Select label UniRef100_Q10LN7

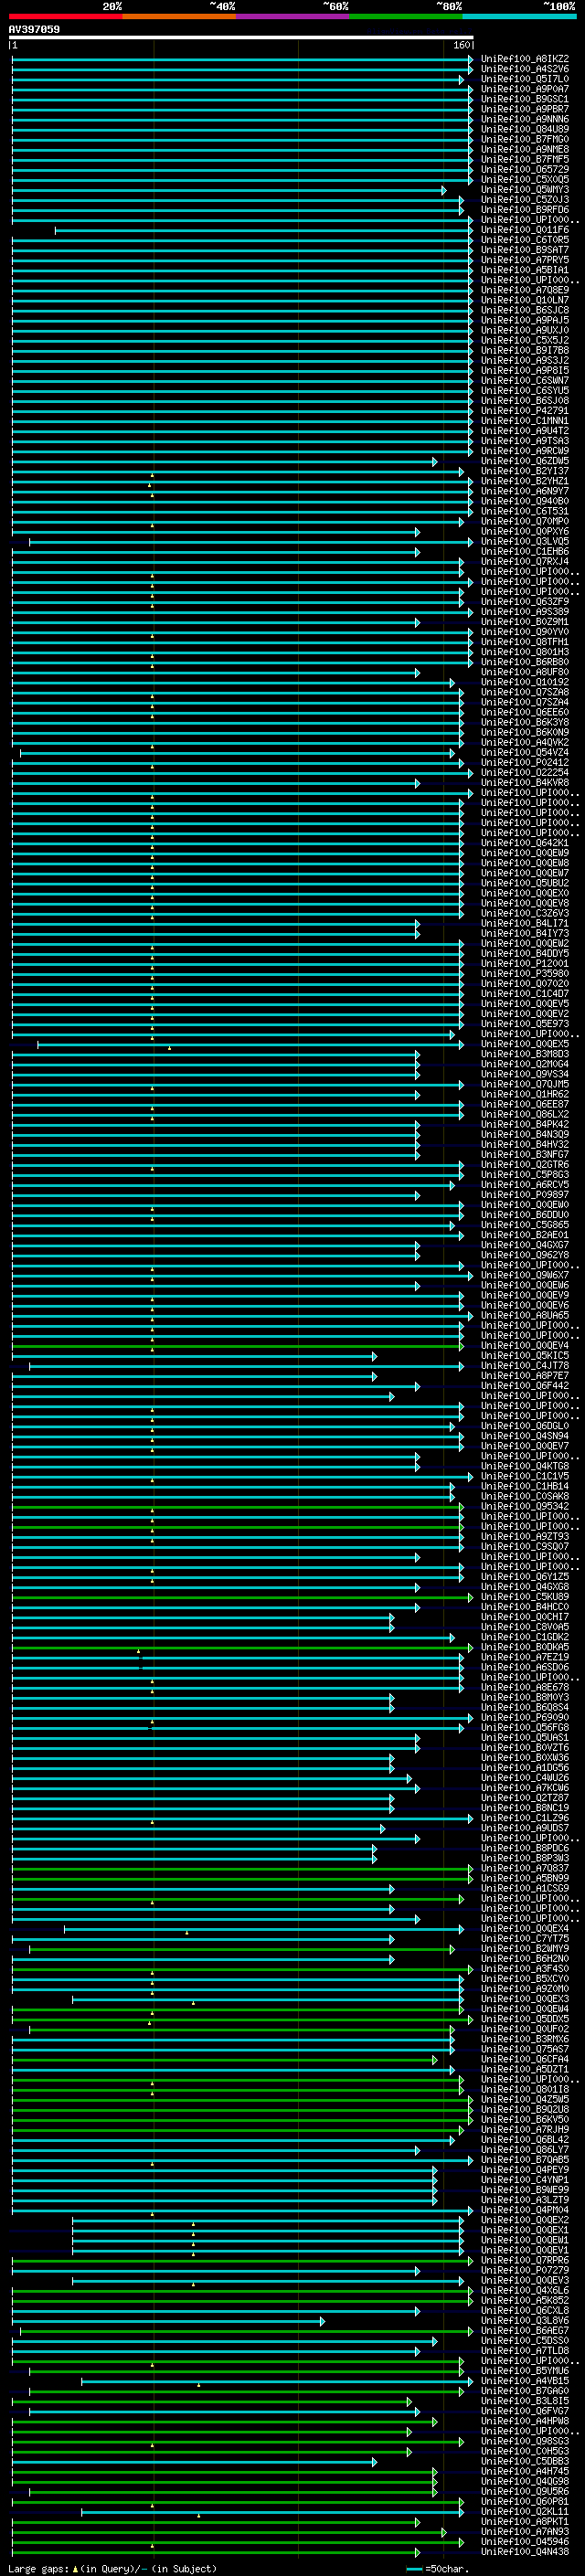(525, 300)
